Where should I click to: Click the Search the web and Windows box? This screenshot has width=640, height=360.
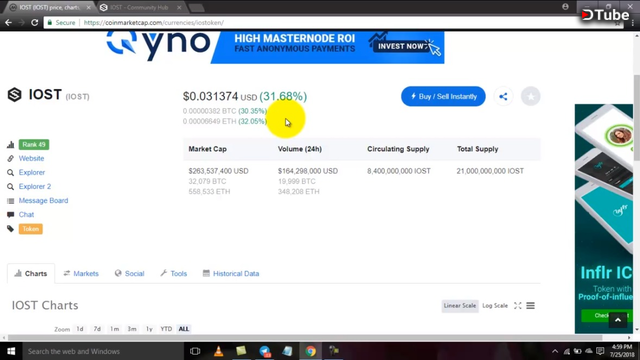pyautogui.click(x=102, y=351)
